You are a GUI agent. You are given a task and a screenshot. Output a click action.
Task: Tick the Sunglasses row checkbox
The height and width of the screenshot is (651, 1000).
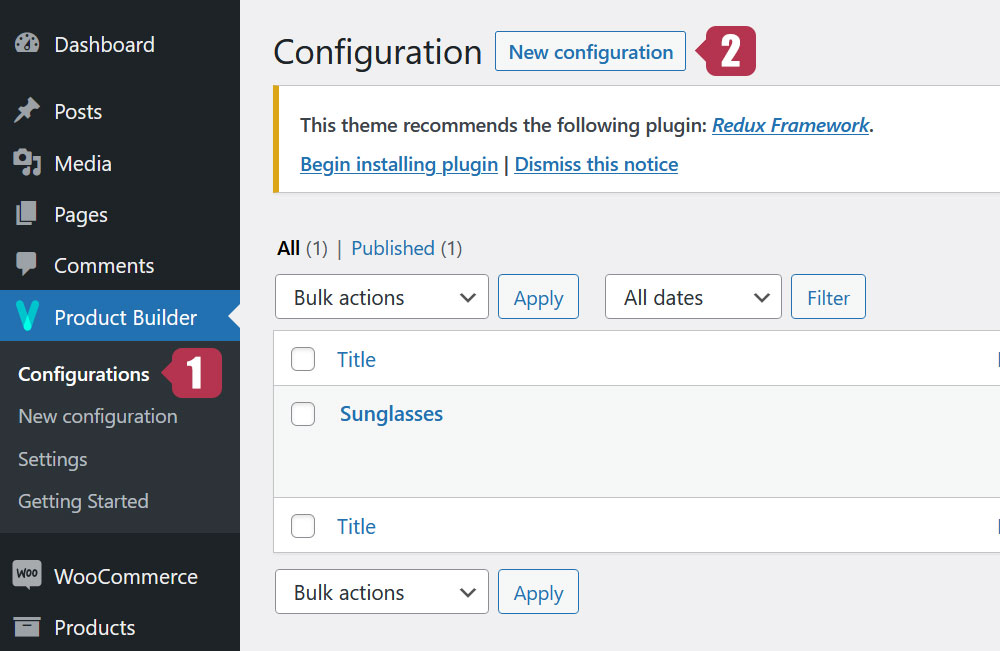tap(303, 414)
